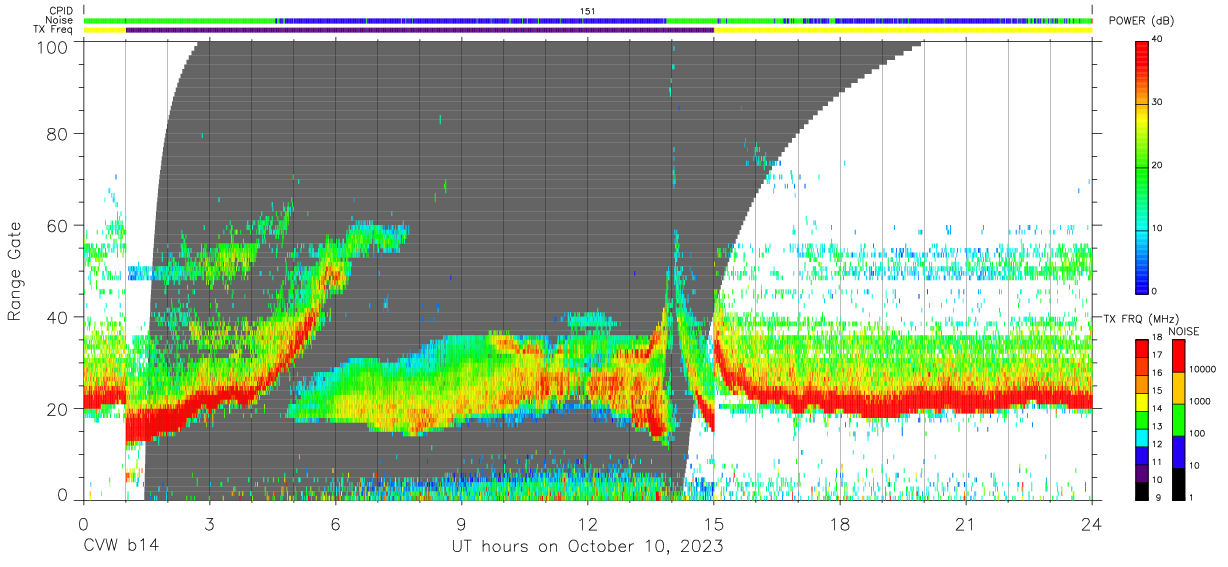The width and height of the screenshot is (1228, 567).
Task: Click the NOISE colorbar legend
Action: (x=1179, y=419)
